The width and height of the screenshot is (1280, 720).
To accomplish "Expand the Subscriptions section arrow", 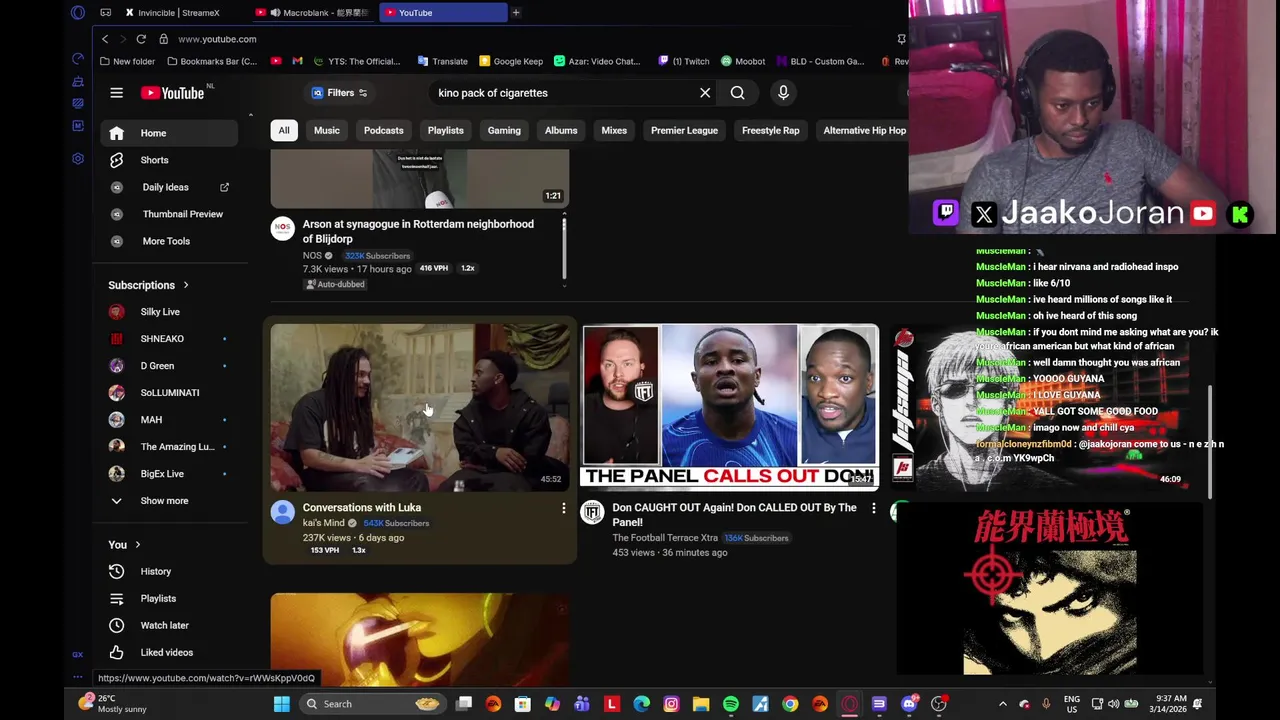I will tap(185, 285).
